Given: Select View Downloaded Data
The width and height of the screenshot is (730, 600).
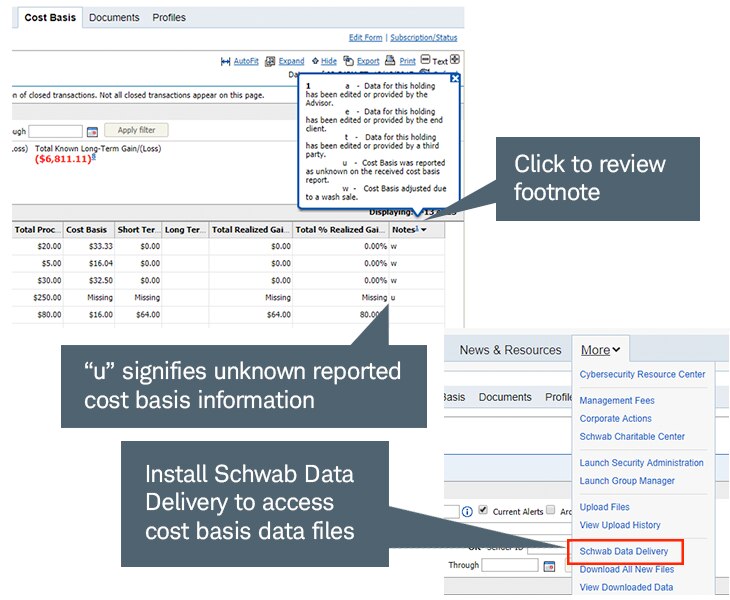Looking at the screenshot, I should coord(626,587).
